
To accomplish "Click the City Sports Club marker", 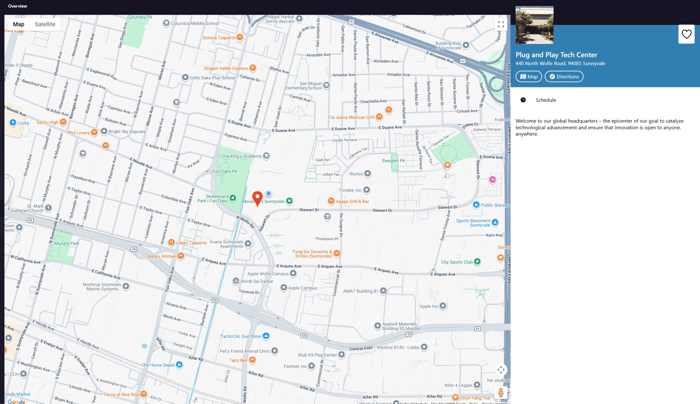I will tap(477, 262).
